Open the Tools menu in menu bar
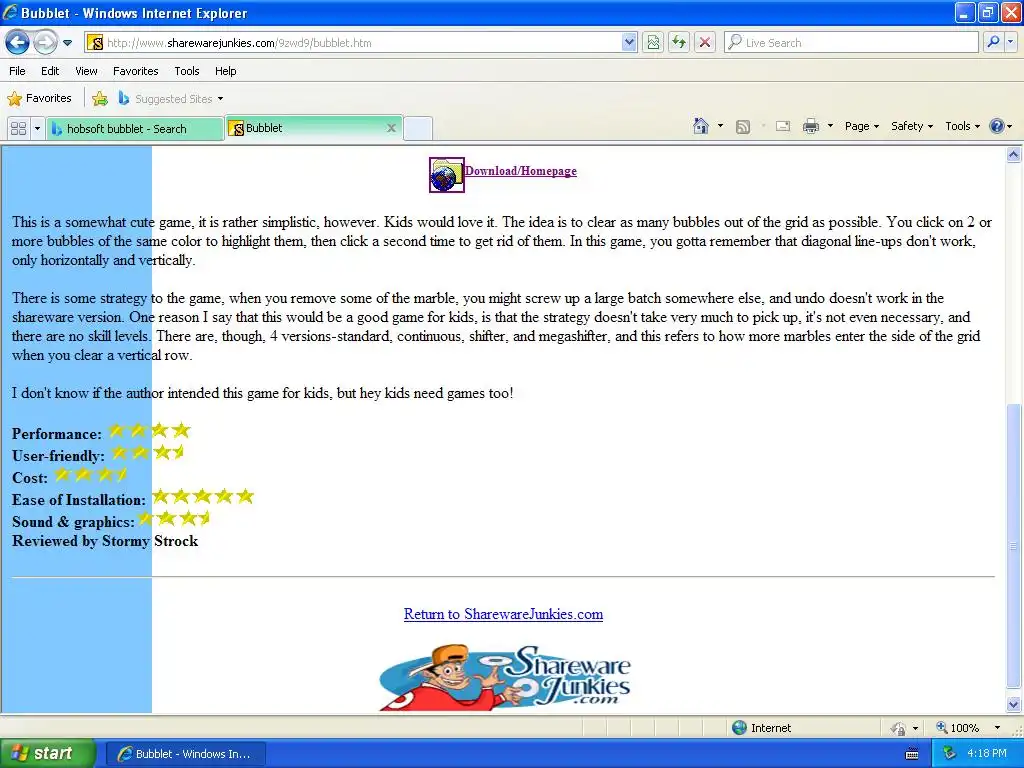The image size is (1024, 768). point(187,71)
